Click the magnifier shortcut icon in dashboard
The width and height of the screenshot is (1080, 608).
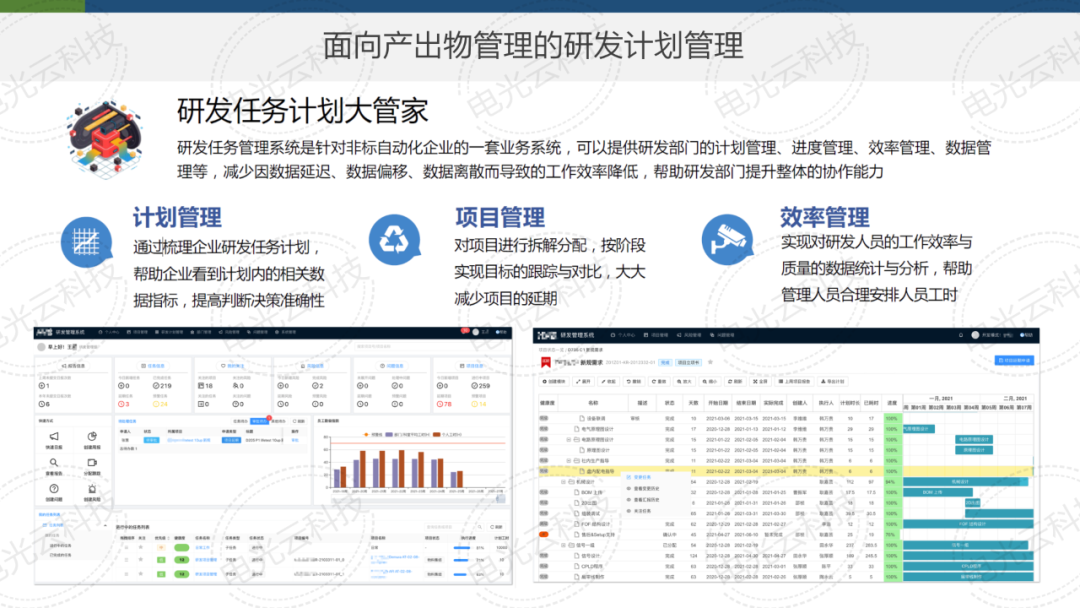[x=54, y=463]
